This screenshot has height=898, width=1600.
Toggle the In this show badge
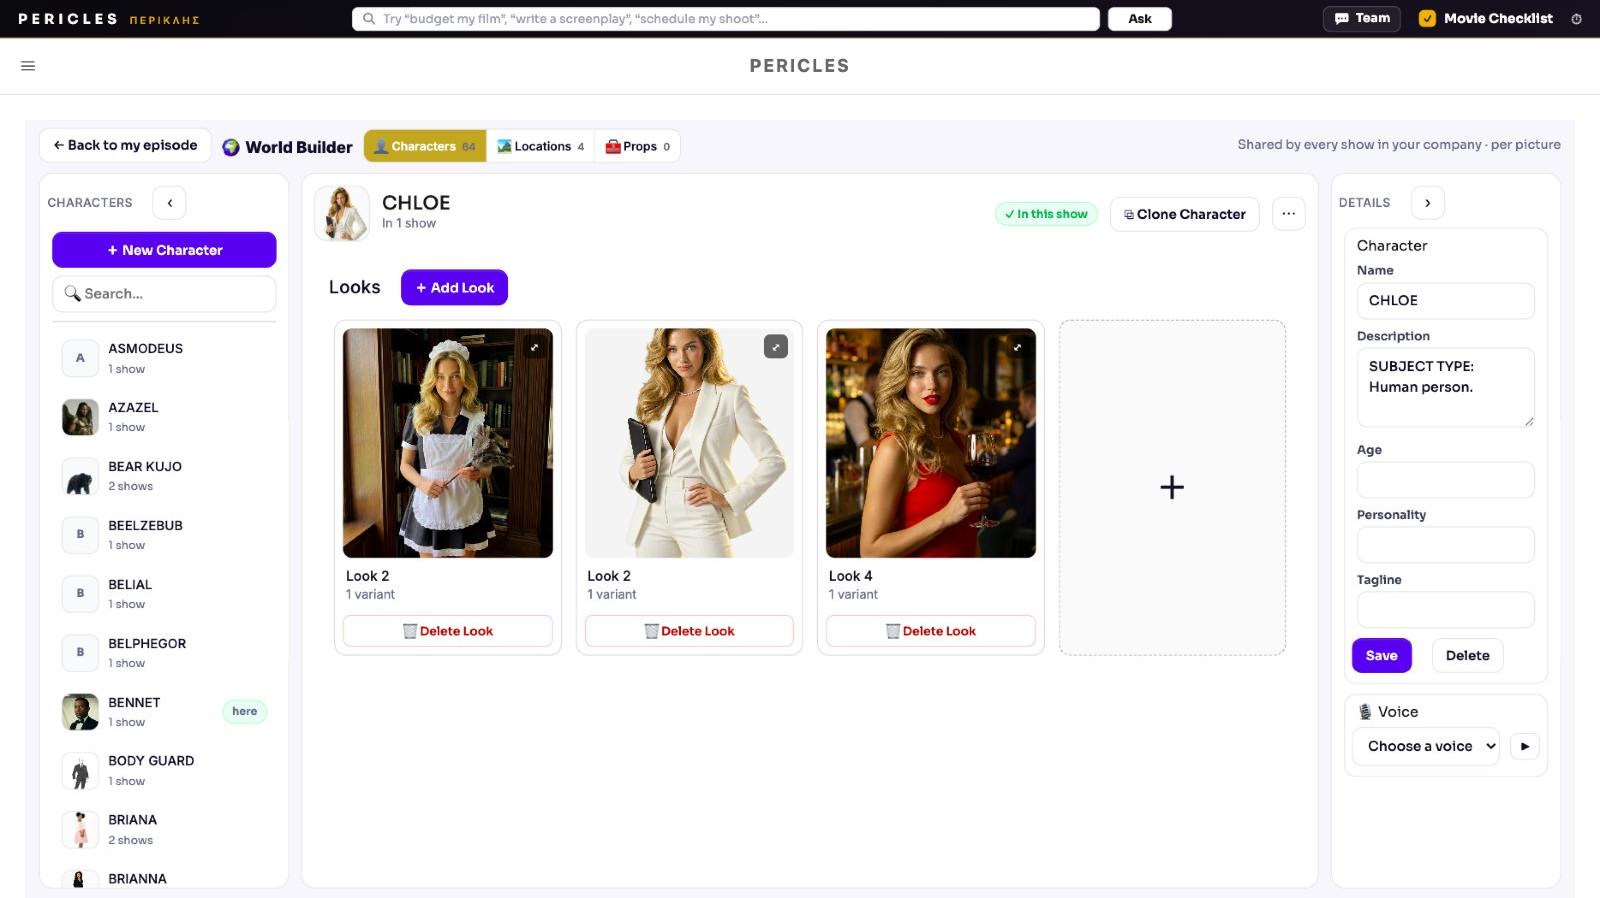coord(1046,214)
